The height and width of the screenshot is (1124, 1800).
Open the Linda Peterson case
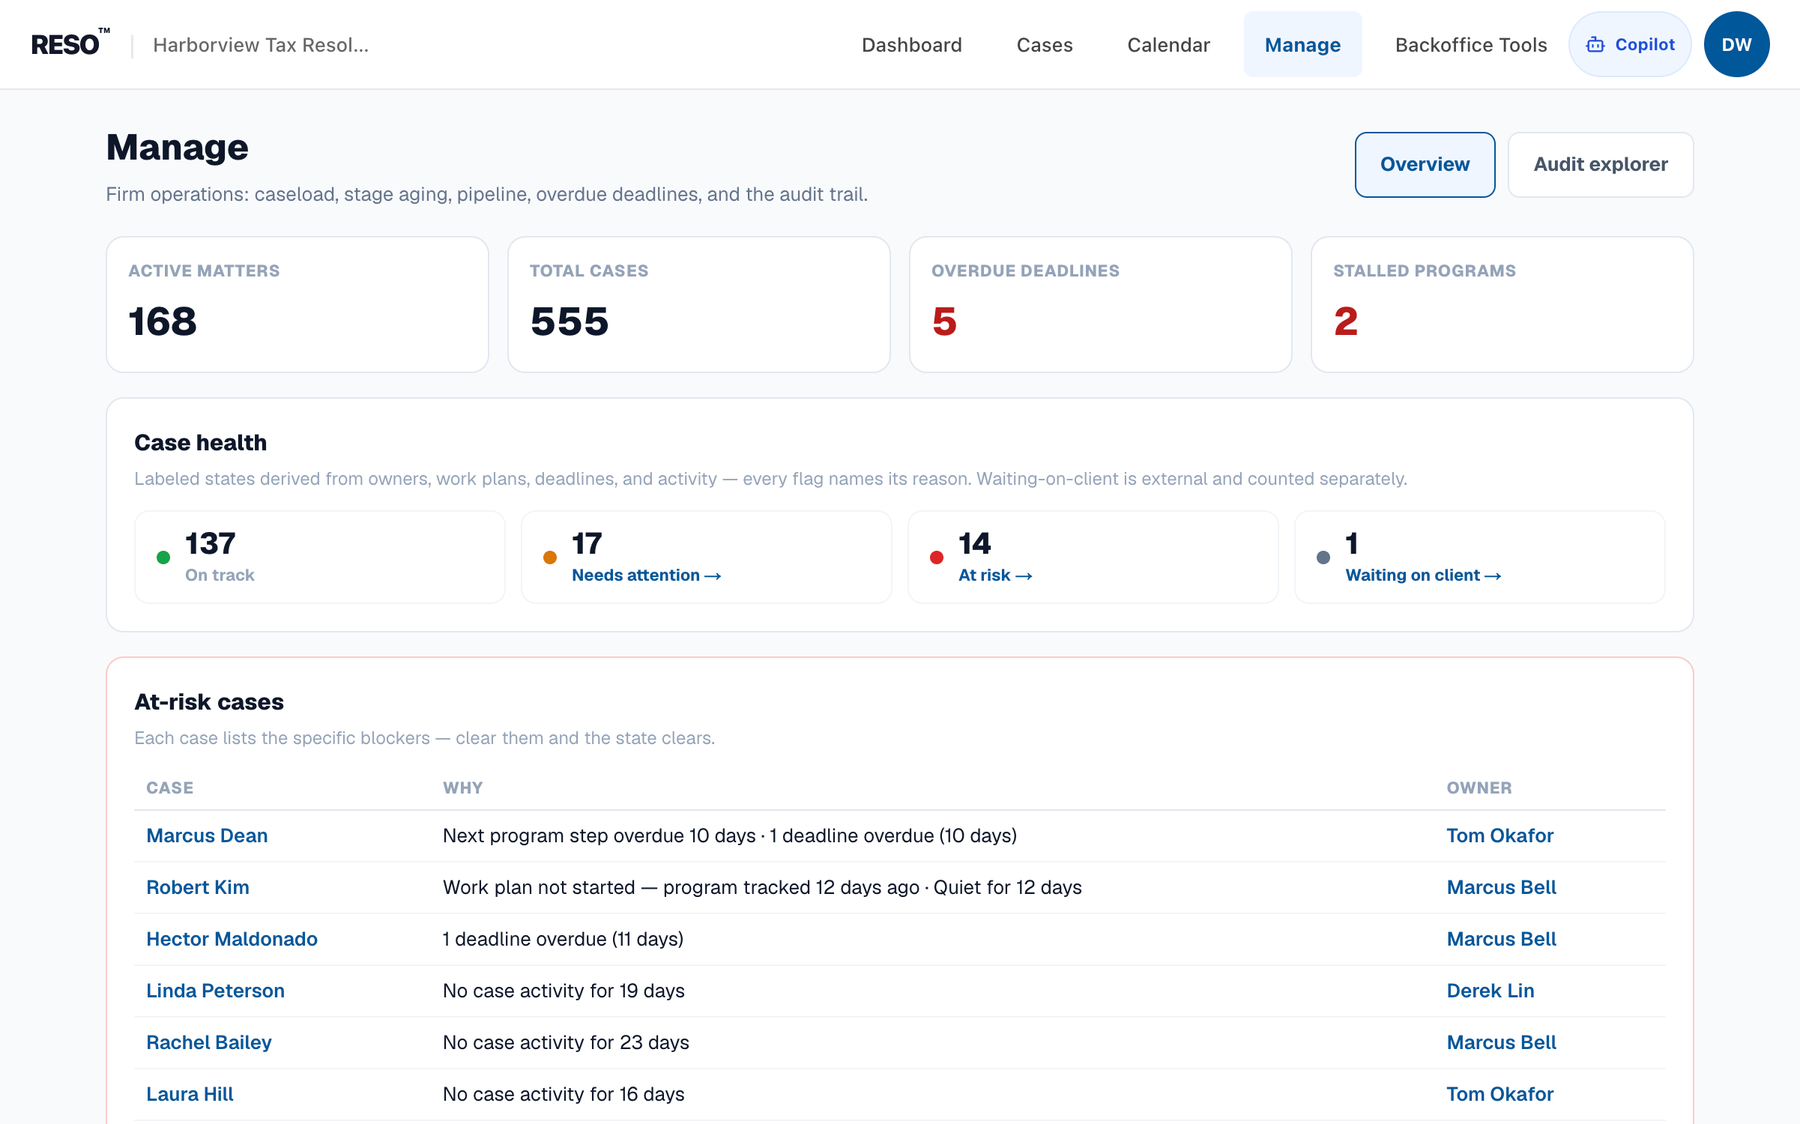(x=215, y=991)
